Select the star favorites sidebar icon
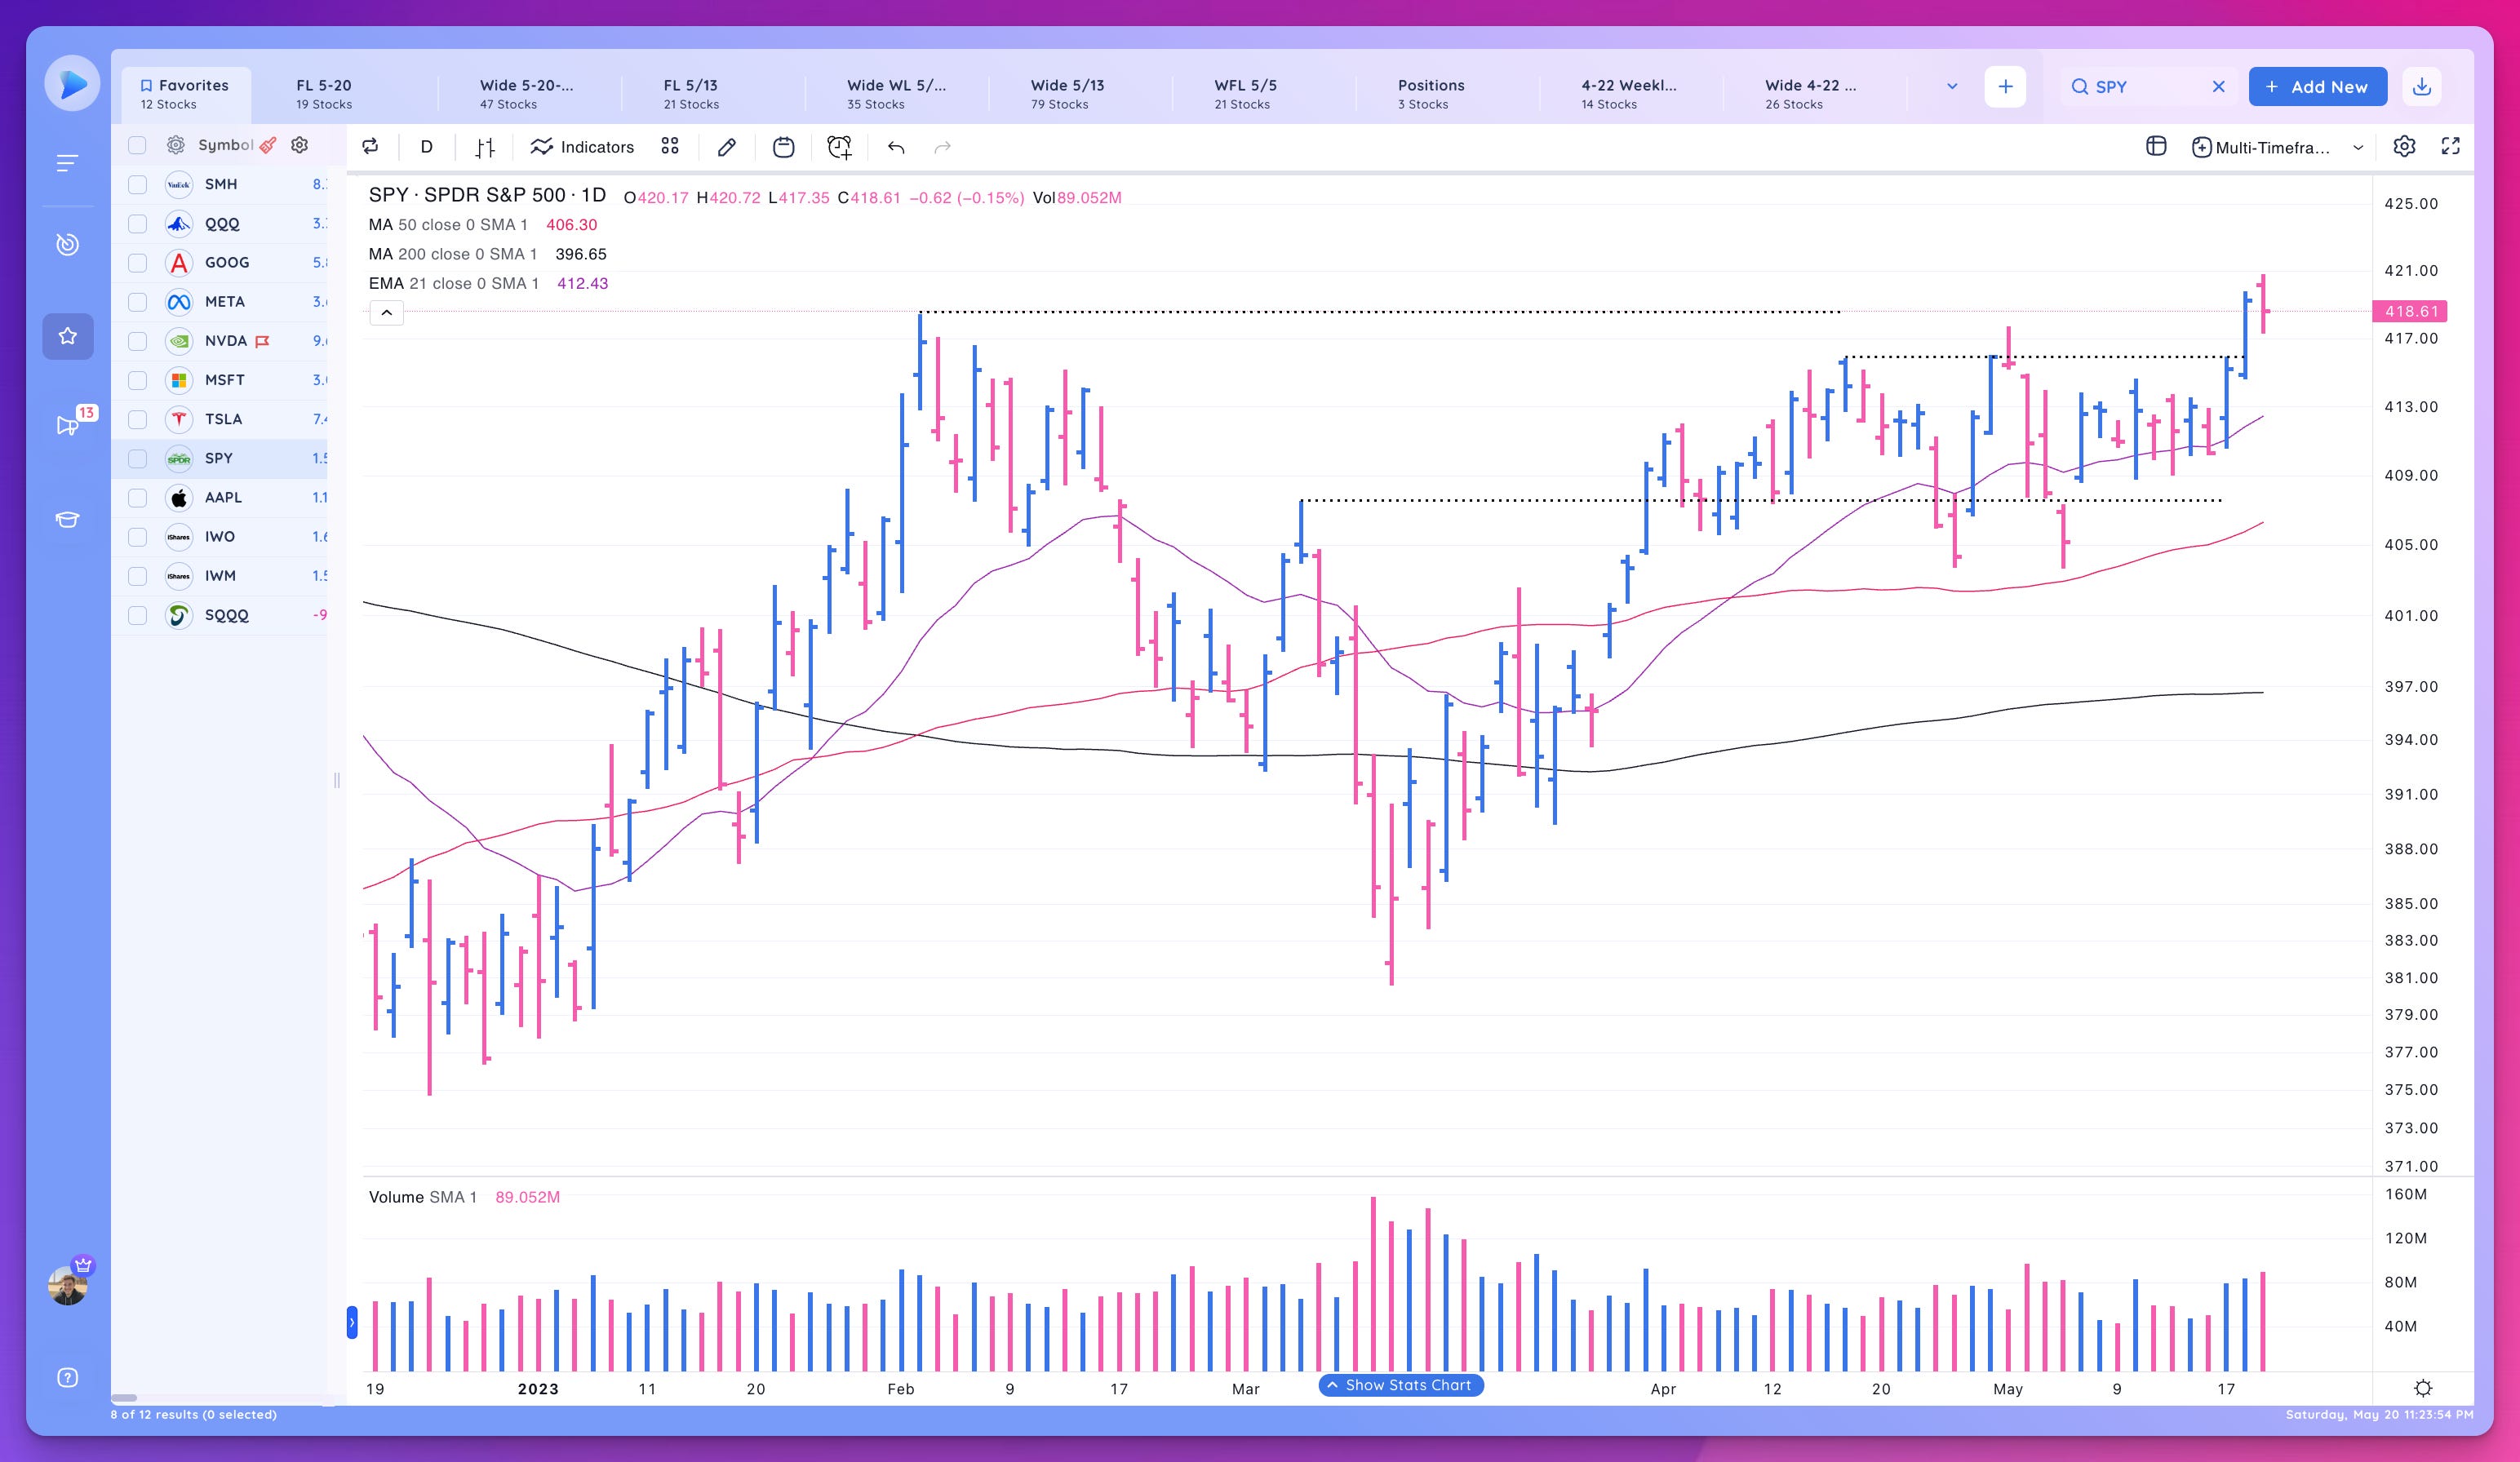 (x=68, y=336)
